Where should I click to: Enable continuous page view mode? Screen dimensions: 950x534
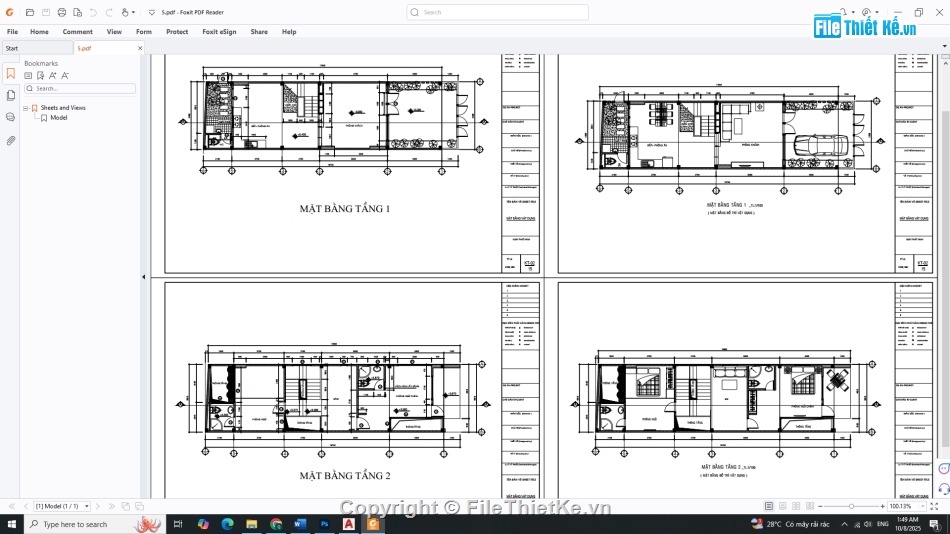pyautogui.click(x=783, y=506)
